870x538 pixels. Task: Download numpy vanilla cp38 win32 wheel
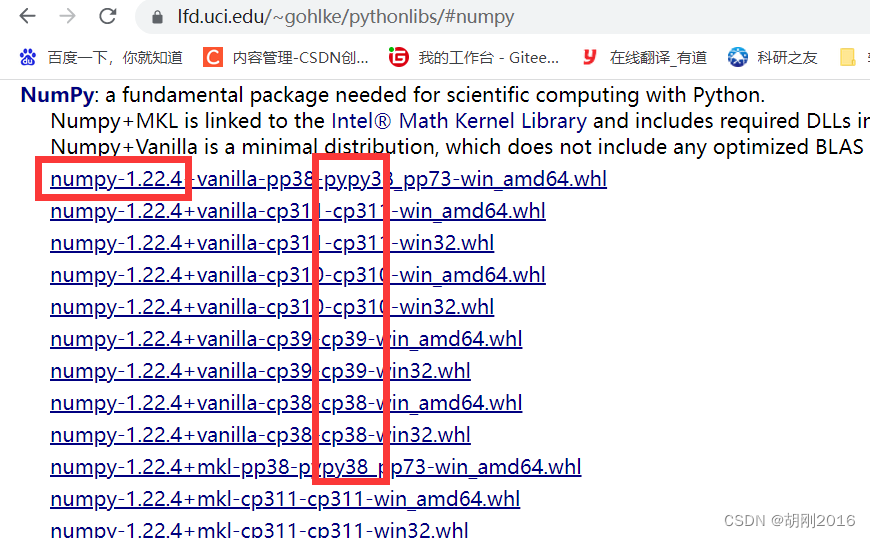click(260, 435)
